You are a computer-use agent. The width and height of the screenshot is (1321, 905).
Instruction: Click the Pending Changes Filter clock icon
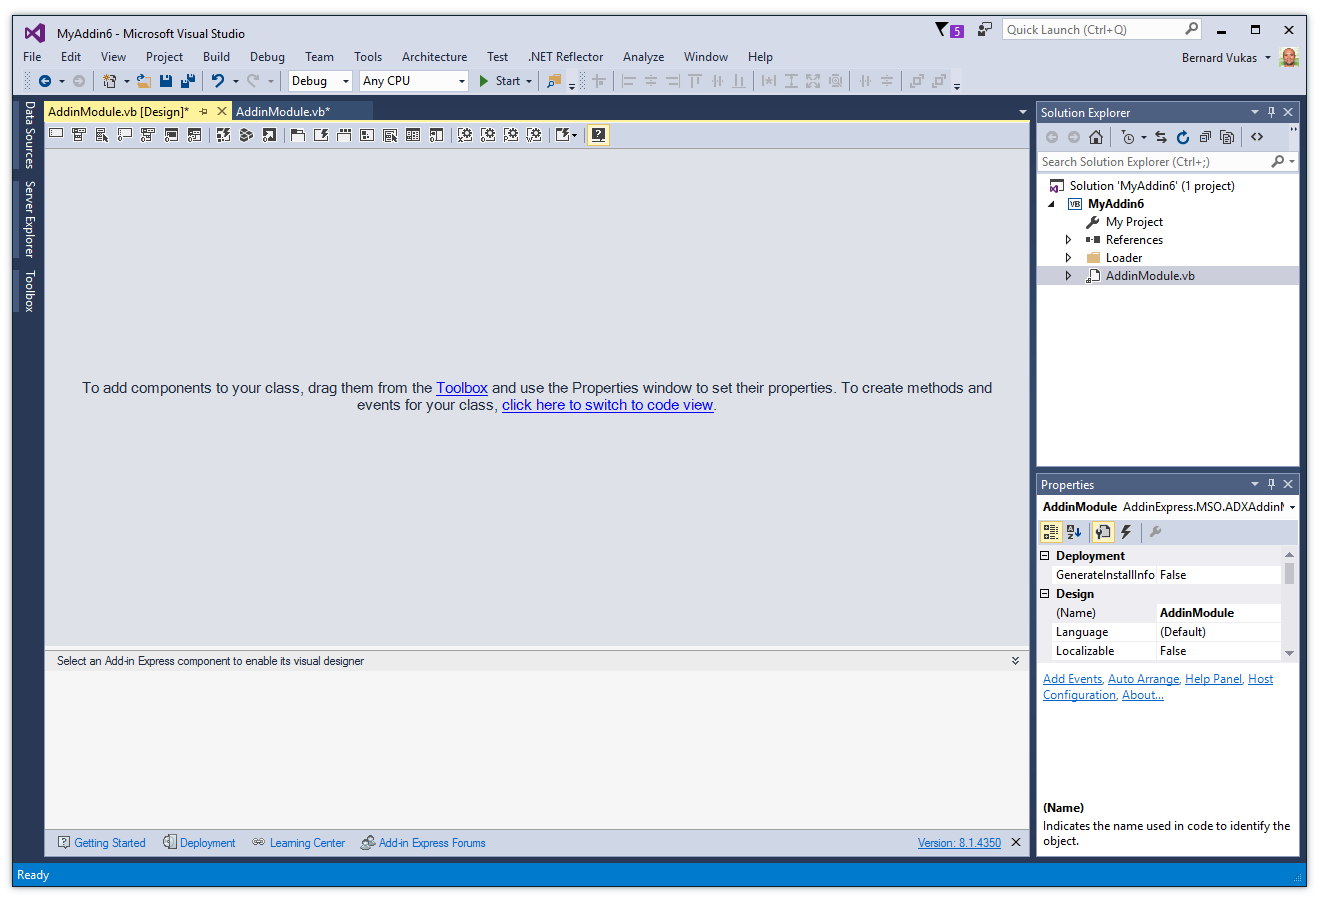coord(1128,137)
